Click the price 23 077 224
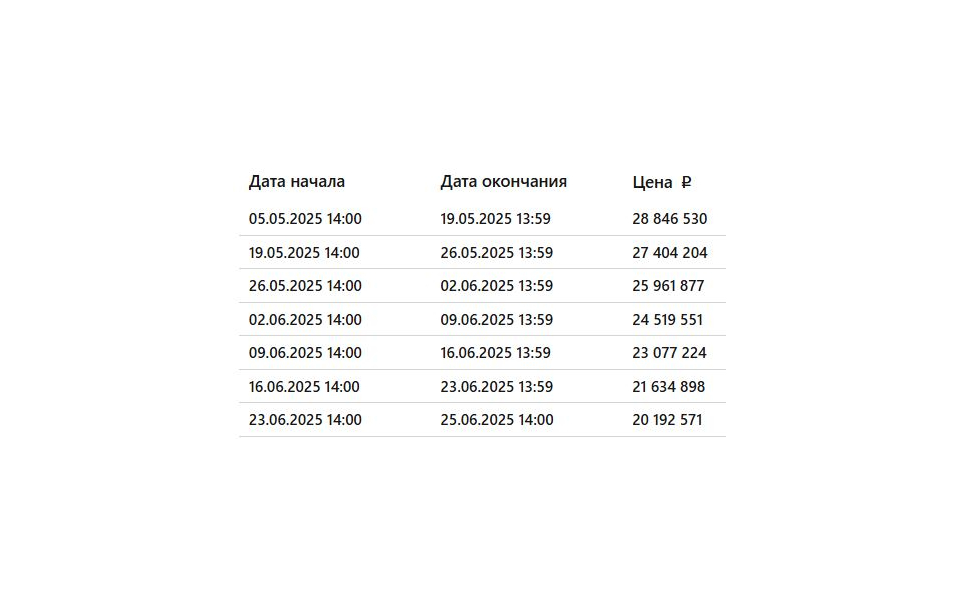The image size is (960, 600). click(669, 353)
